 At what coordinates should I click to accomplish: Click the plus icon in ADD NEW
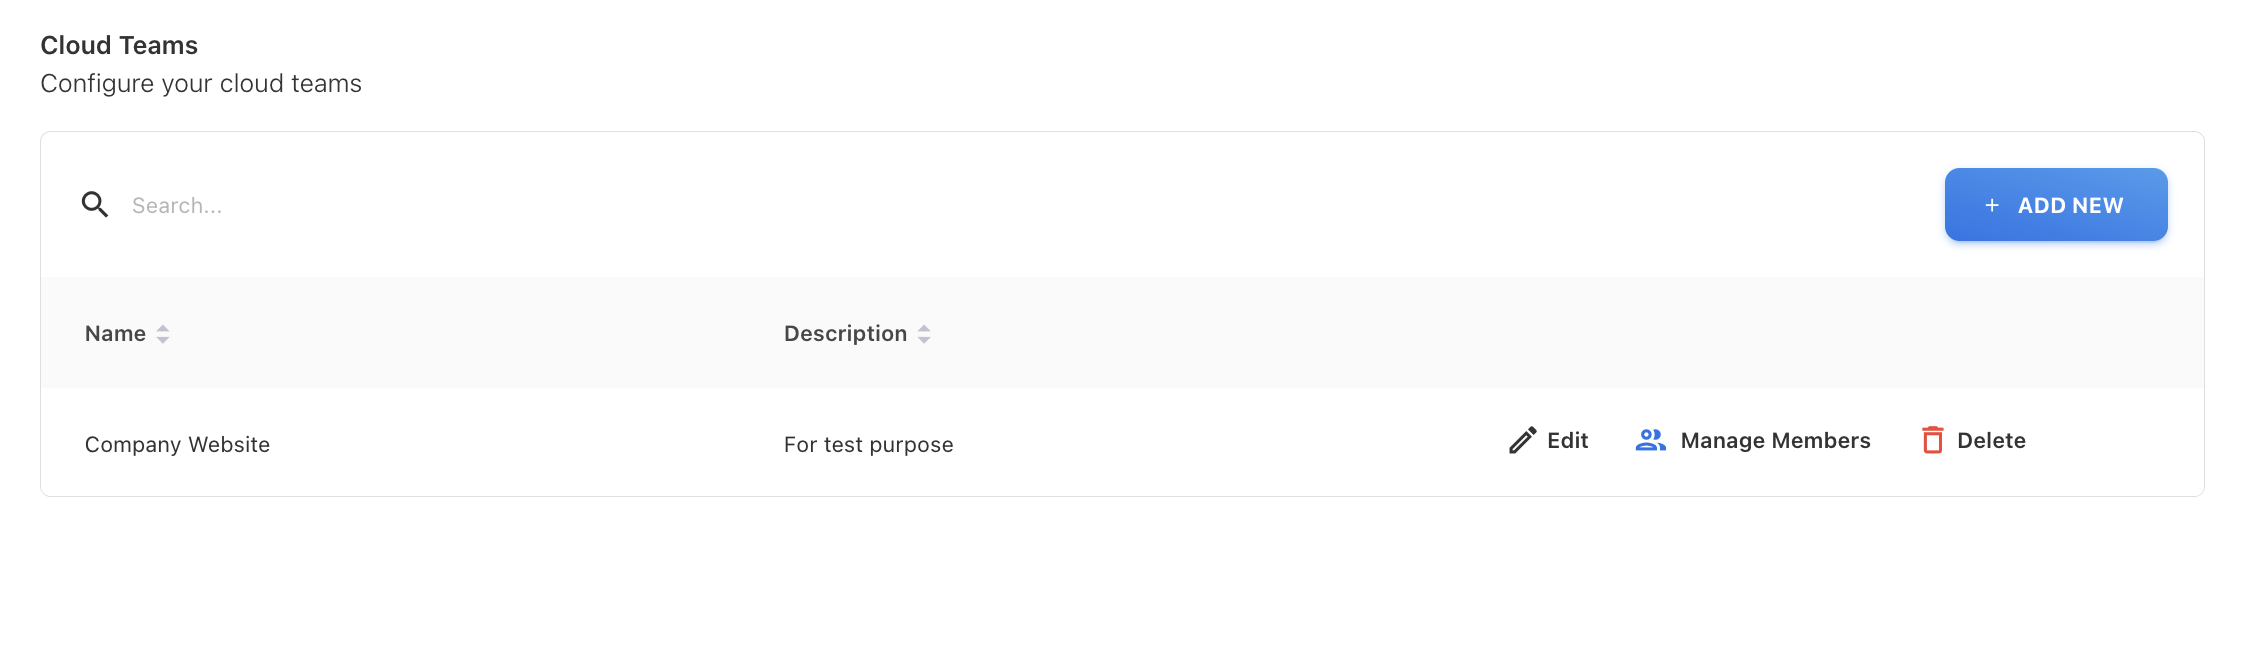click(x=1991, y=205)
